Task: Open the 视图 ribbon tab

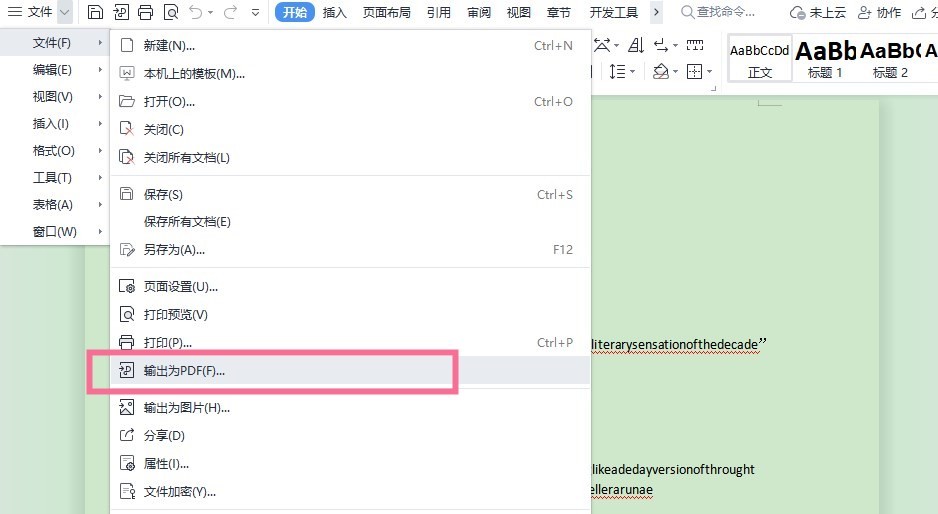Action: click(x=519, y=12)
